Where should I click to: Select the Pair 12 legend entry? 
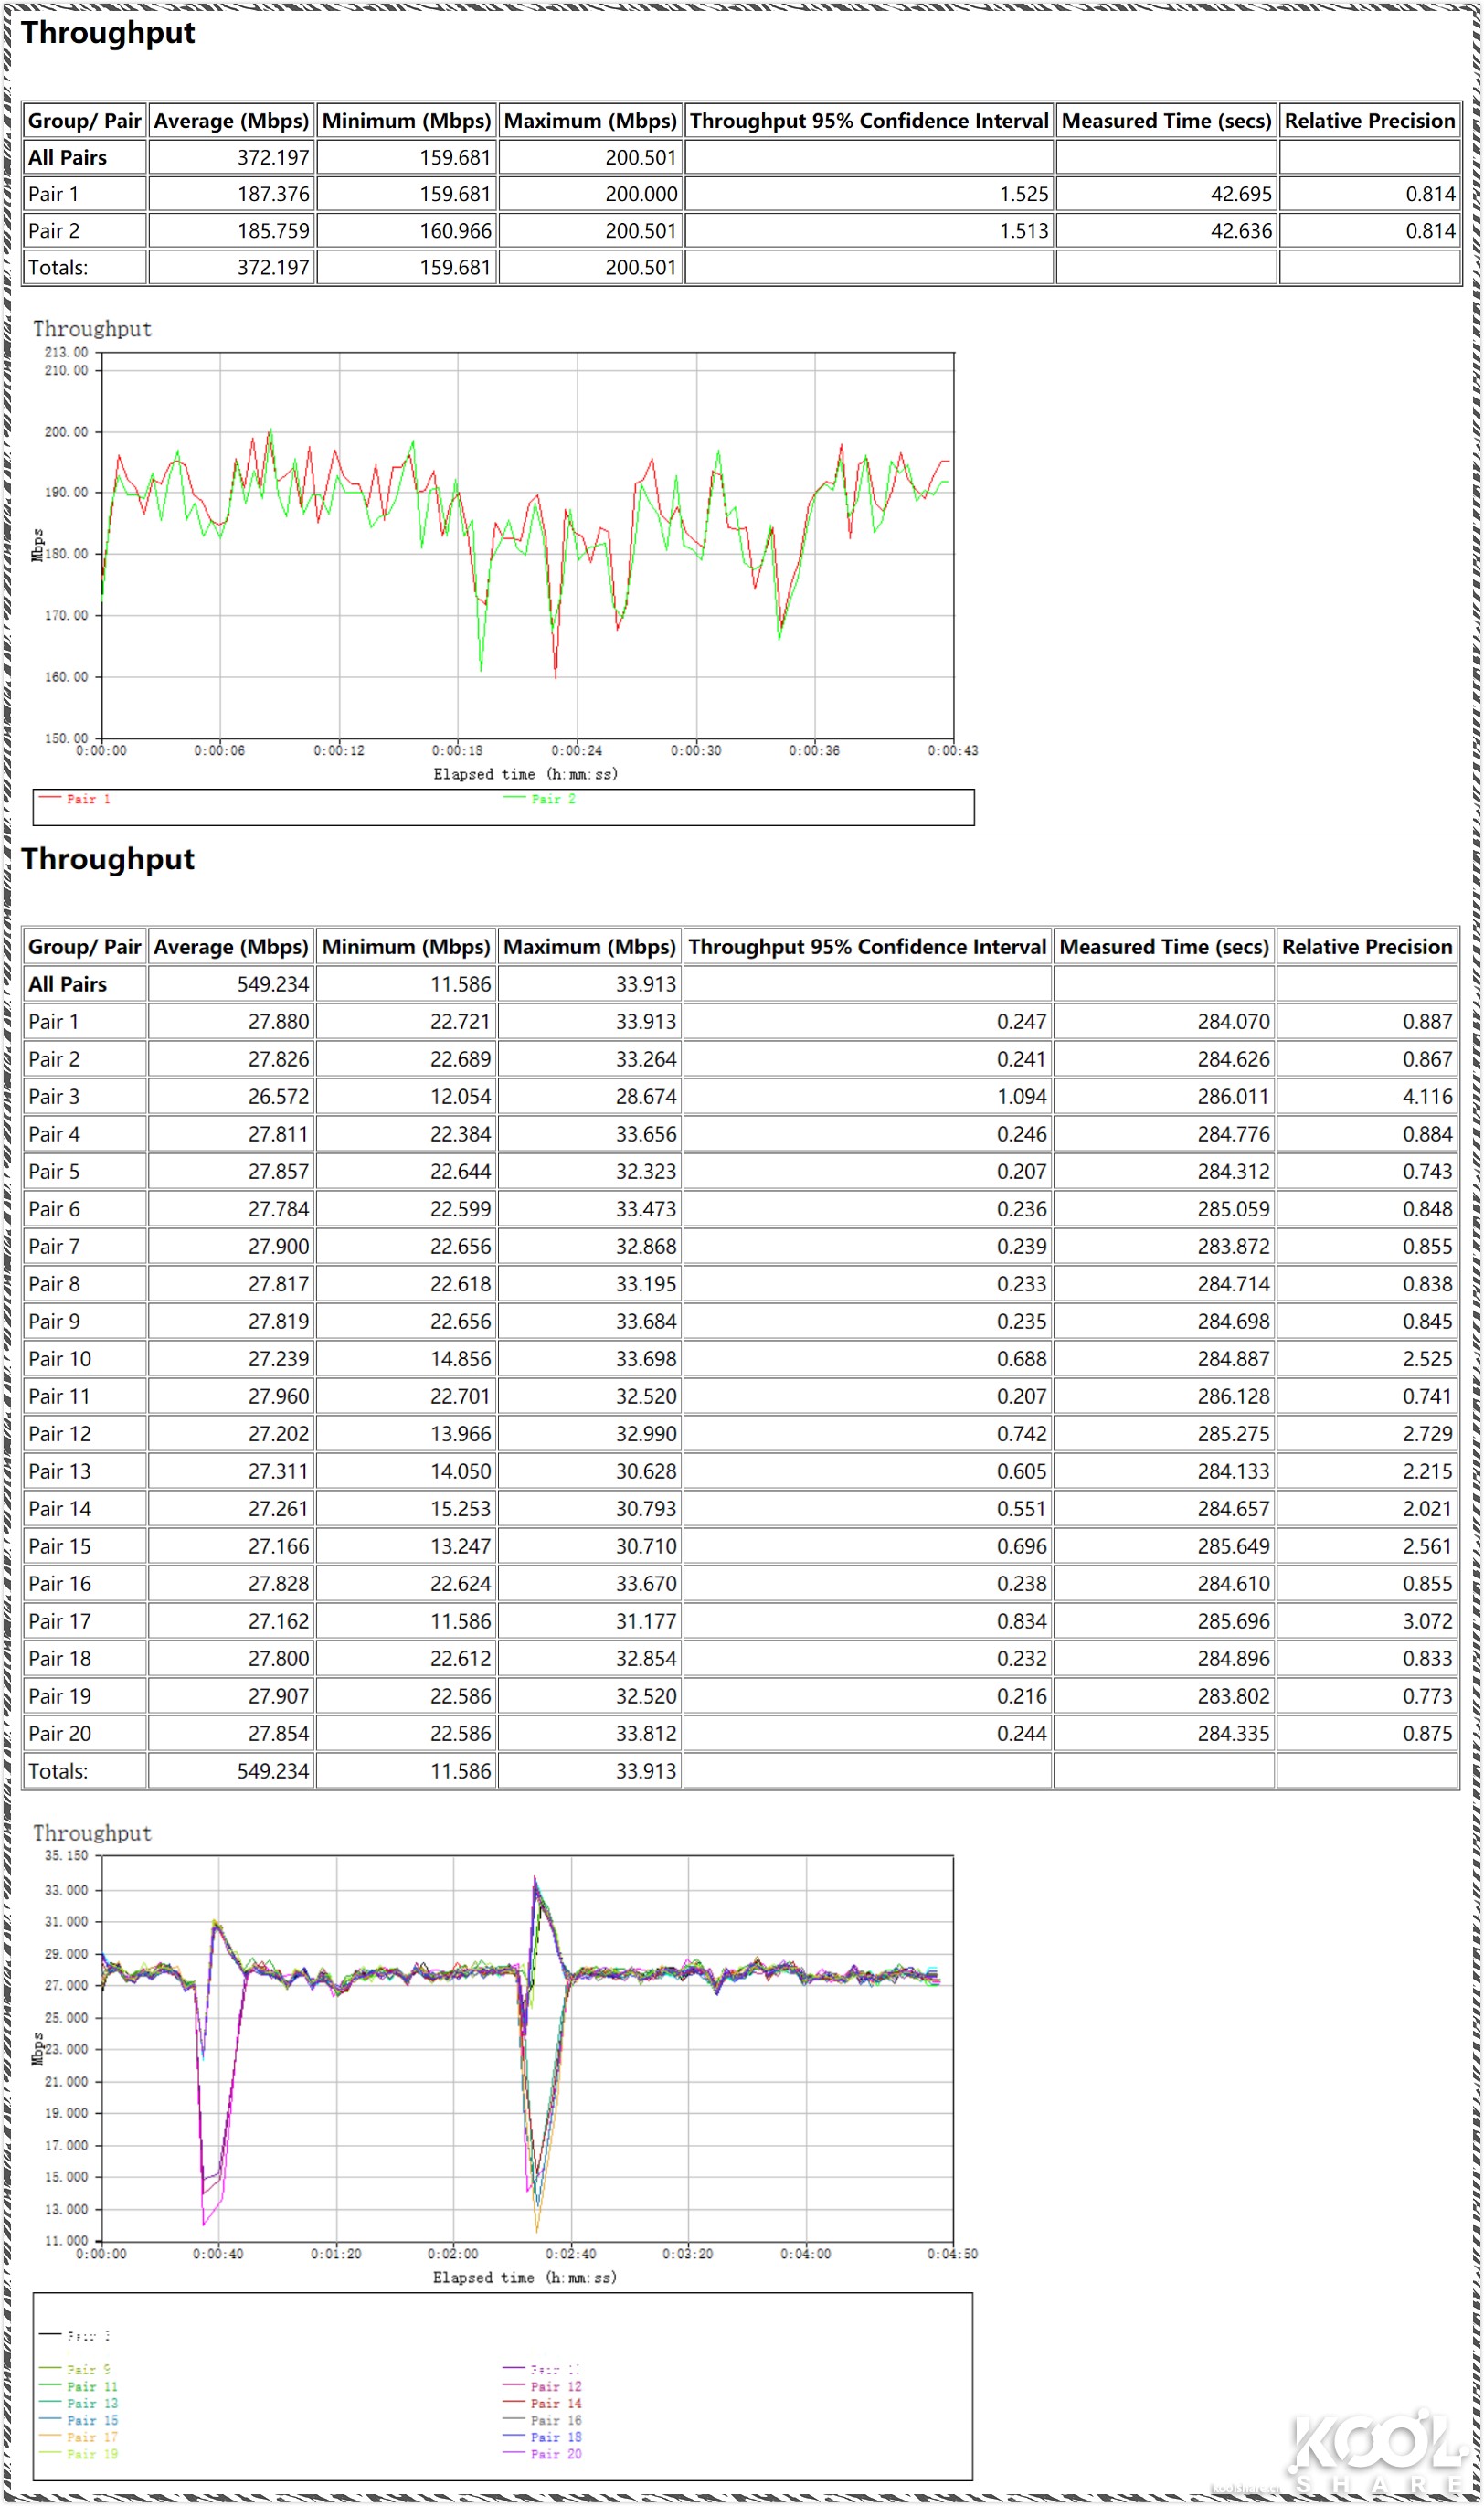[x=542, y=2386]
